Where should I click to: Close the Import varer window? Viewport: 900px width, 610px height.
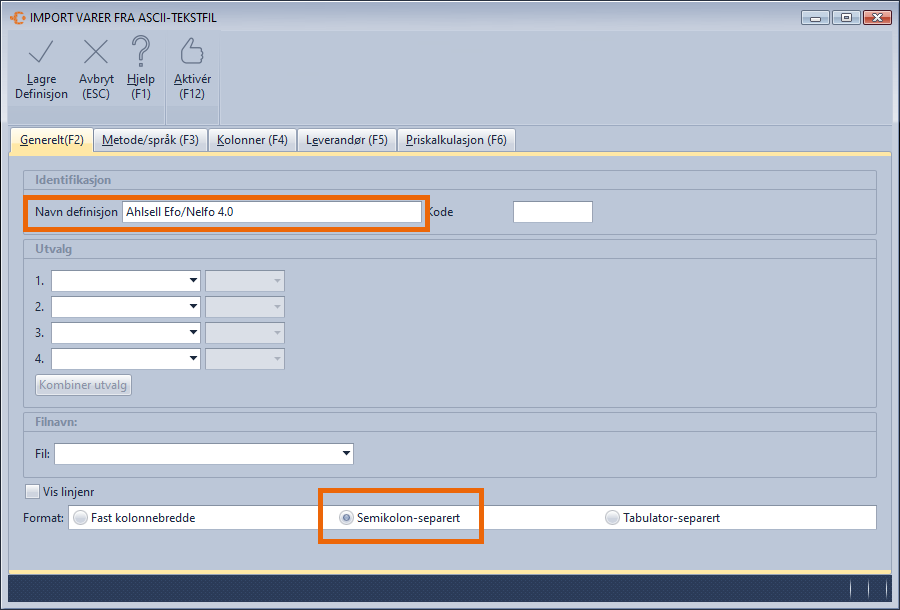pyautogui.click(x=877, y=18)
